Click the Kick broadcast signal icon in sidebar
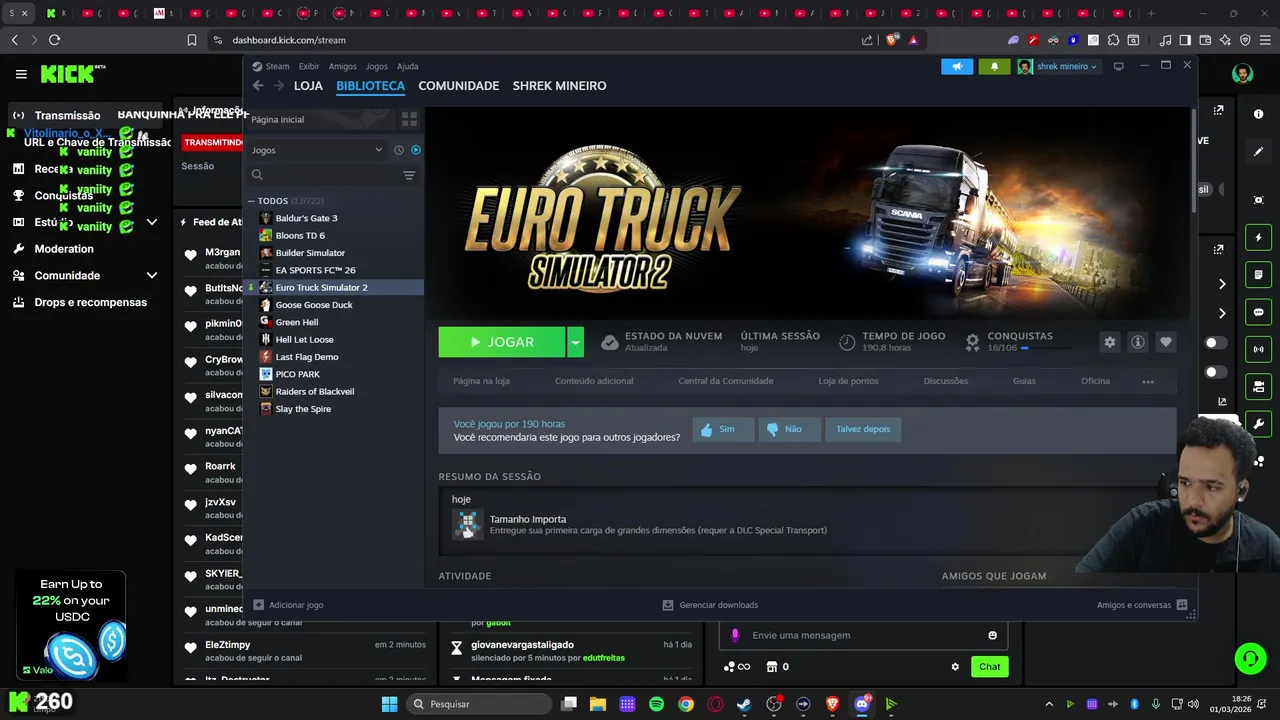 (x=1259, y=349)
